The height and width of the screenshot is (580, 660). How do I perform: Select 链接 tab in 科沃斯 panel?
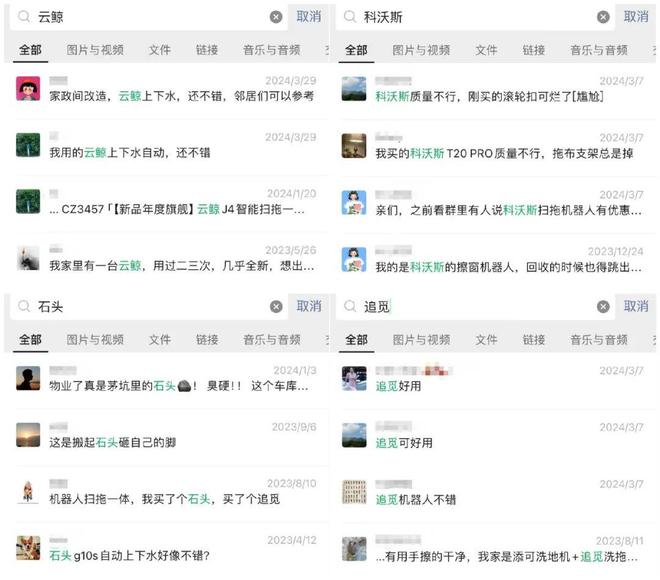[x=533, y=50]
